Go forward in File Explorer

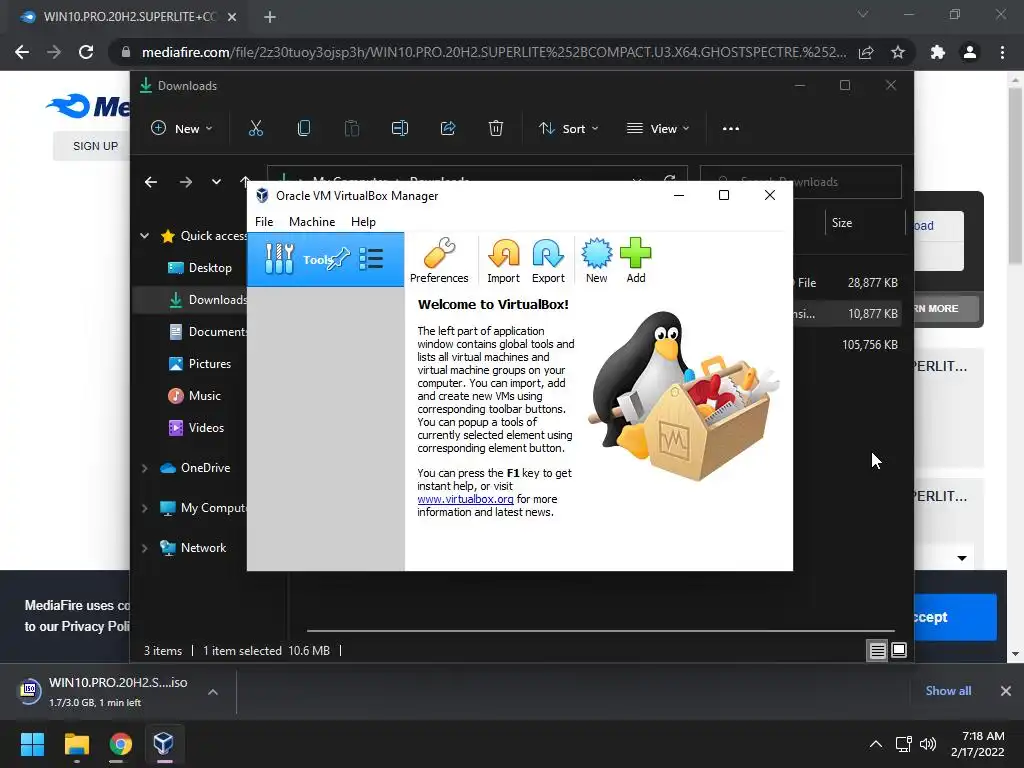coord(185,182)
